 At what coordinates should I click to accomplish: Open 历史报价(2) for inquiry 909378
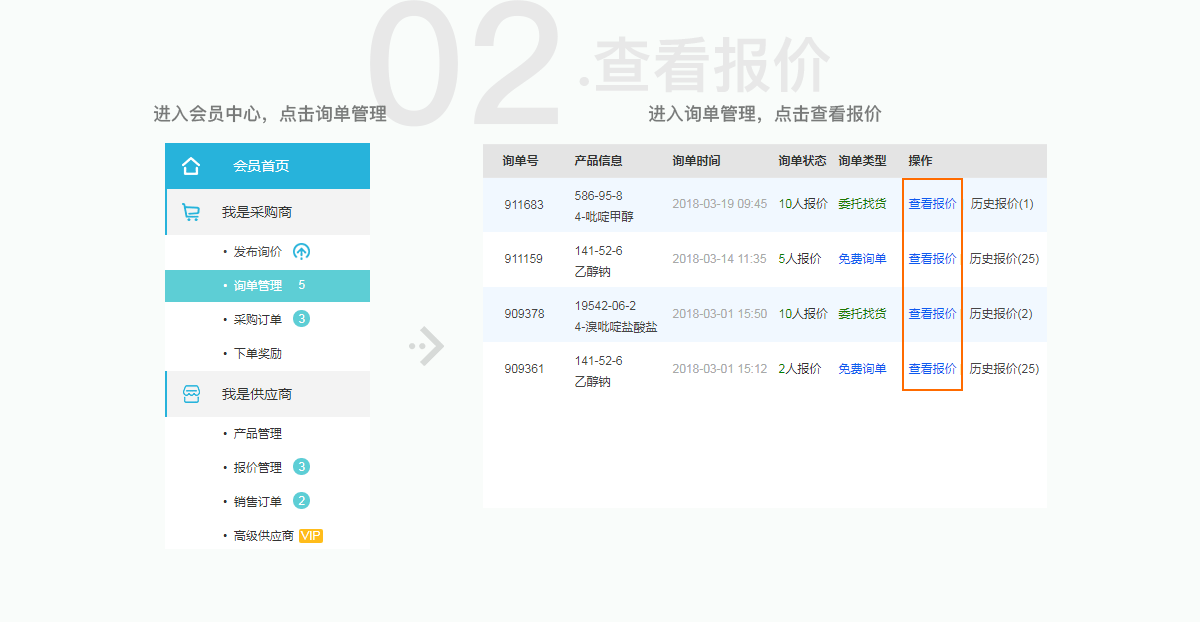pos(1002,314)
